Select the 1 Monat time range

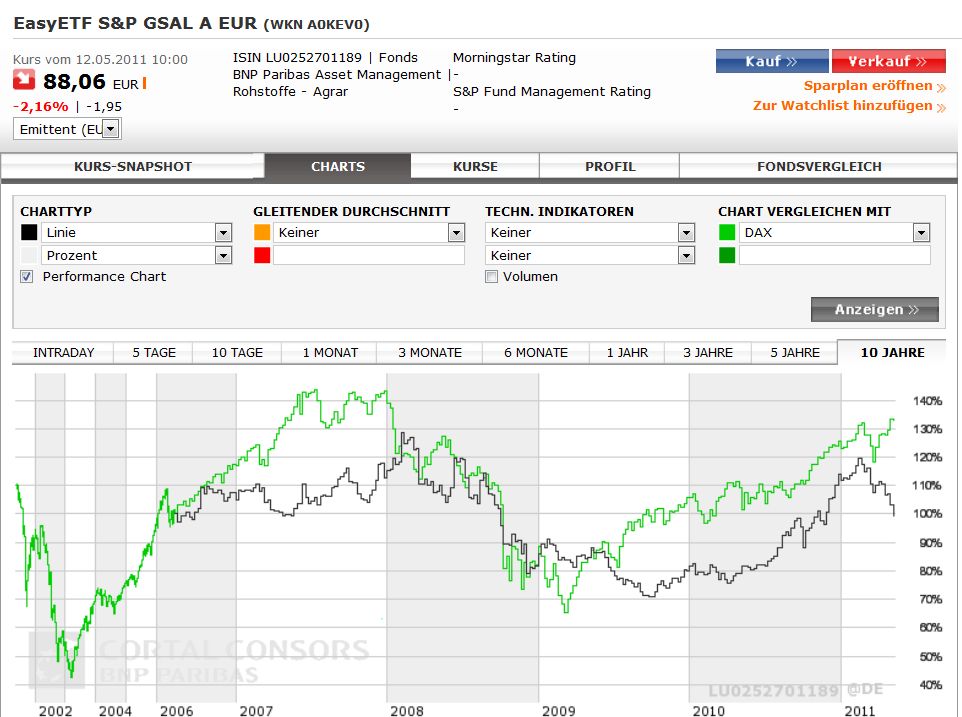[329, 353]
